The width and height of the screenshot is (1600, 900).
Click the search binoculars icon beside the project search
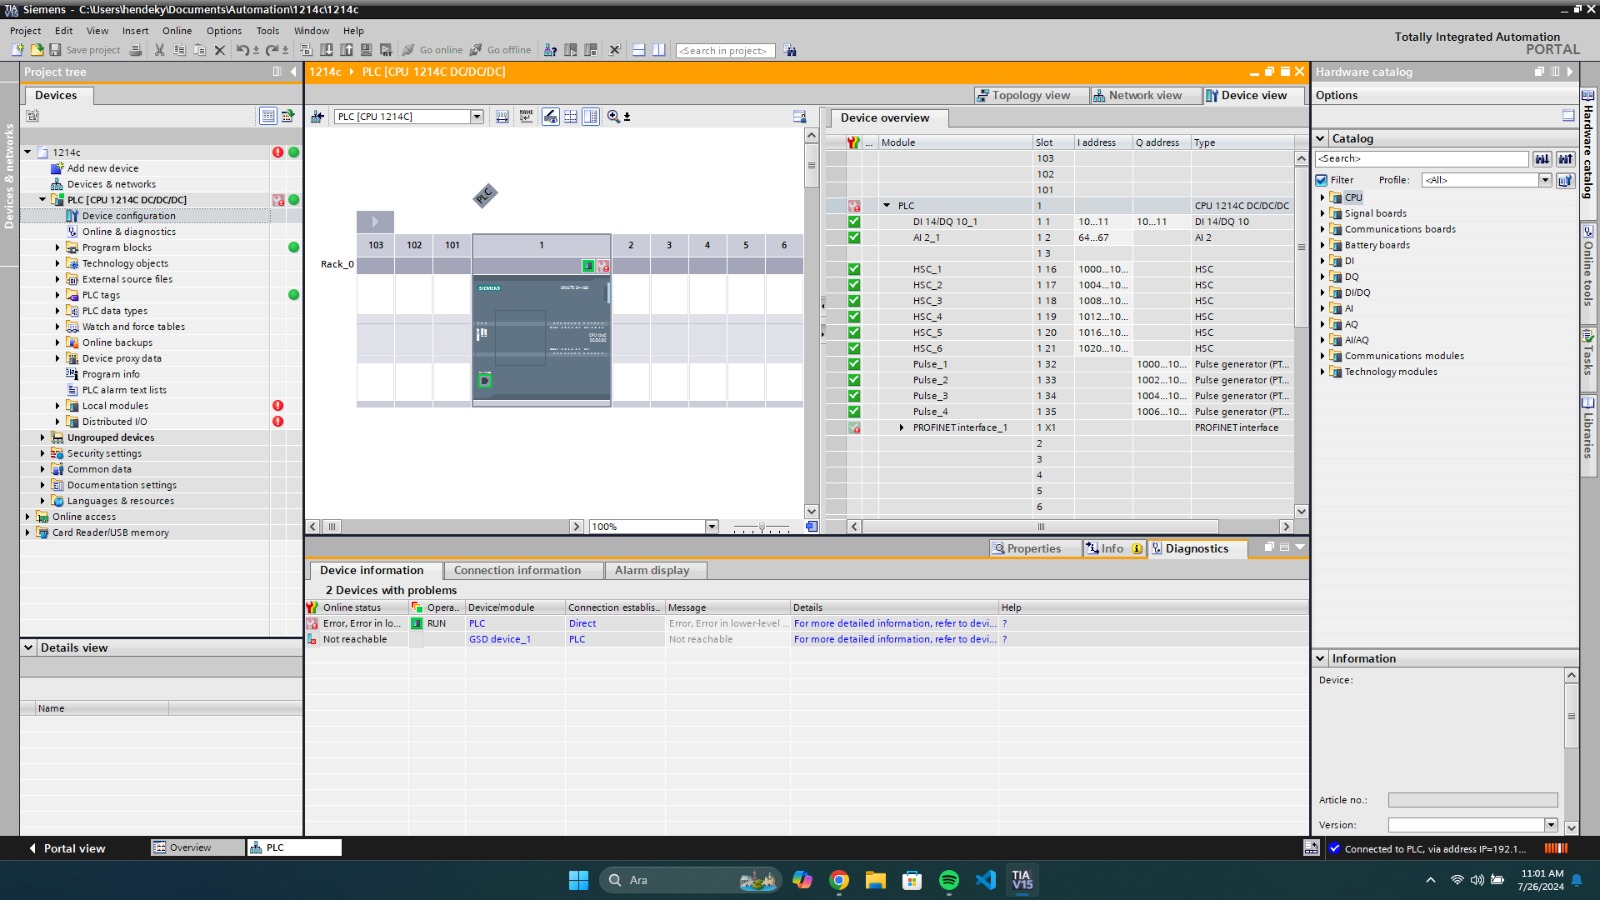791,50
